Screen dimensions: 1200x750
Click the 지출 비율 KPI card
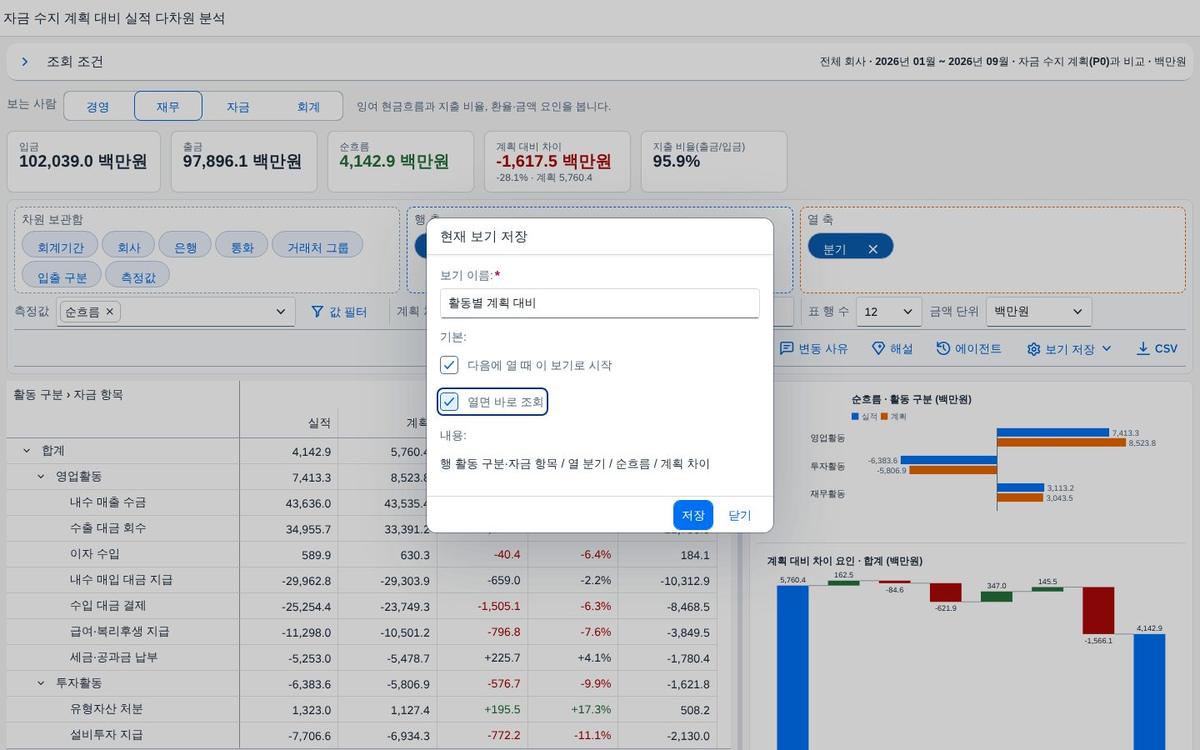[714, 161]
